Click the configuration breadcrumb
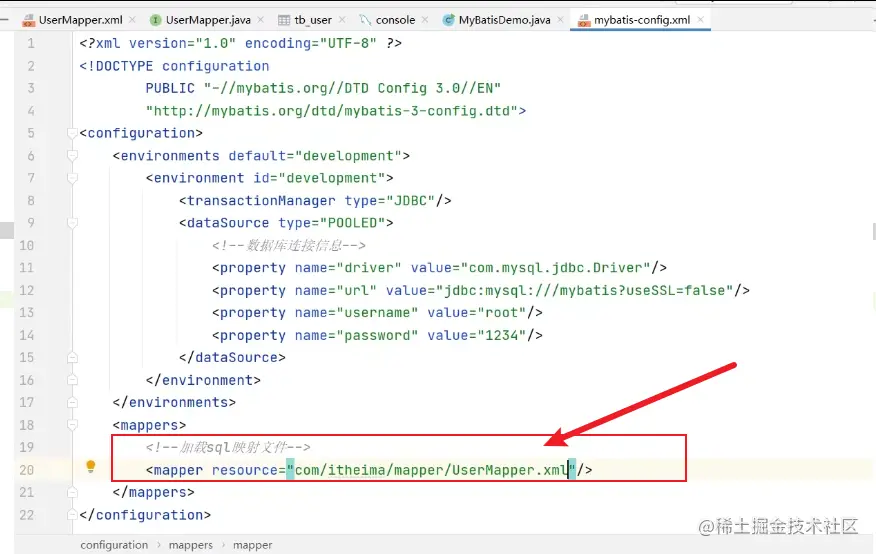Viewport: 876px width, 554px height. (x=114, y=545)
